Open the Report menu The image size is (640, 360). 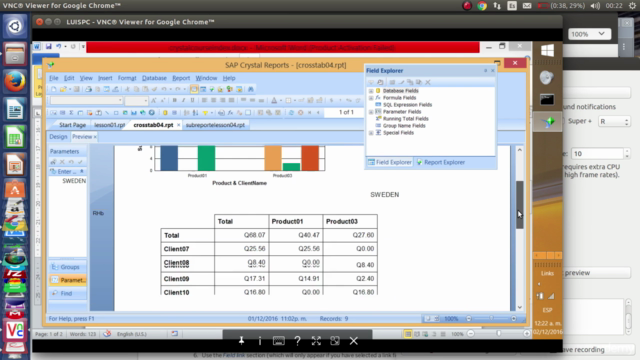coord(181,78)
